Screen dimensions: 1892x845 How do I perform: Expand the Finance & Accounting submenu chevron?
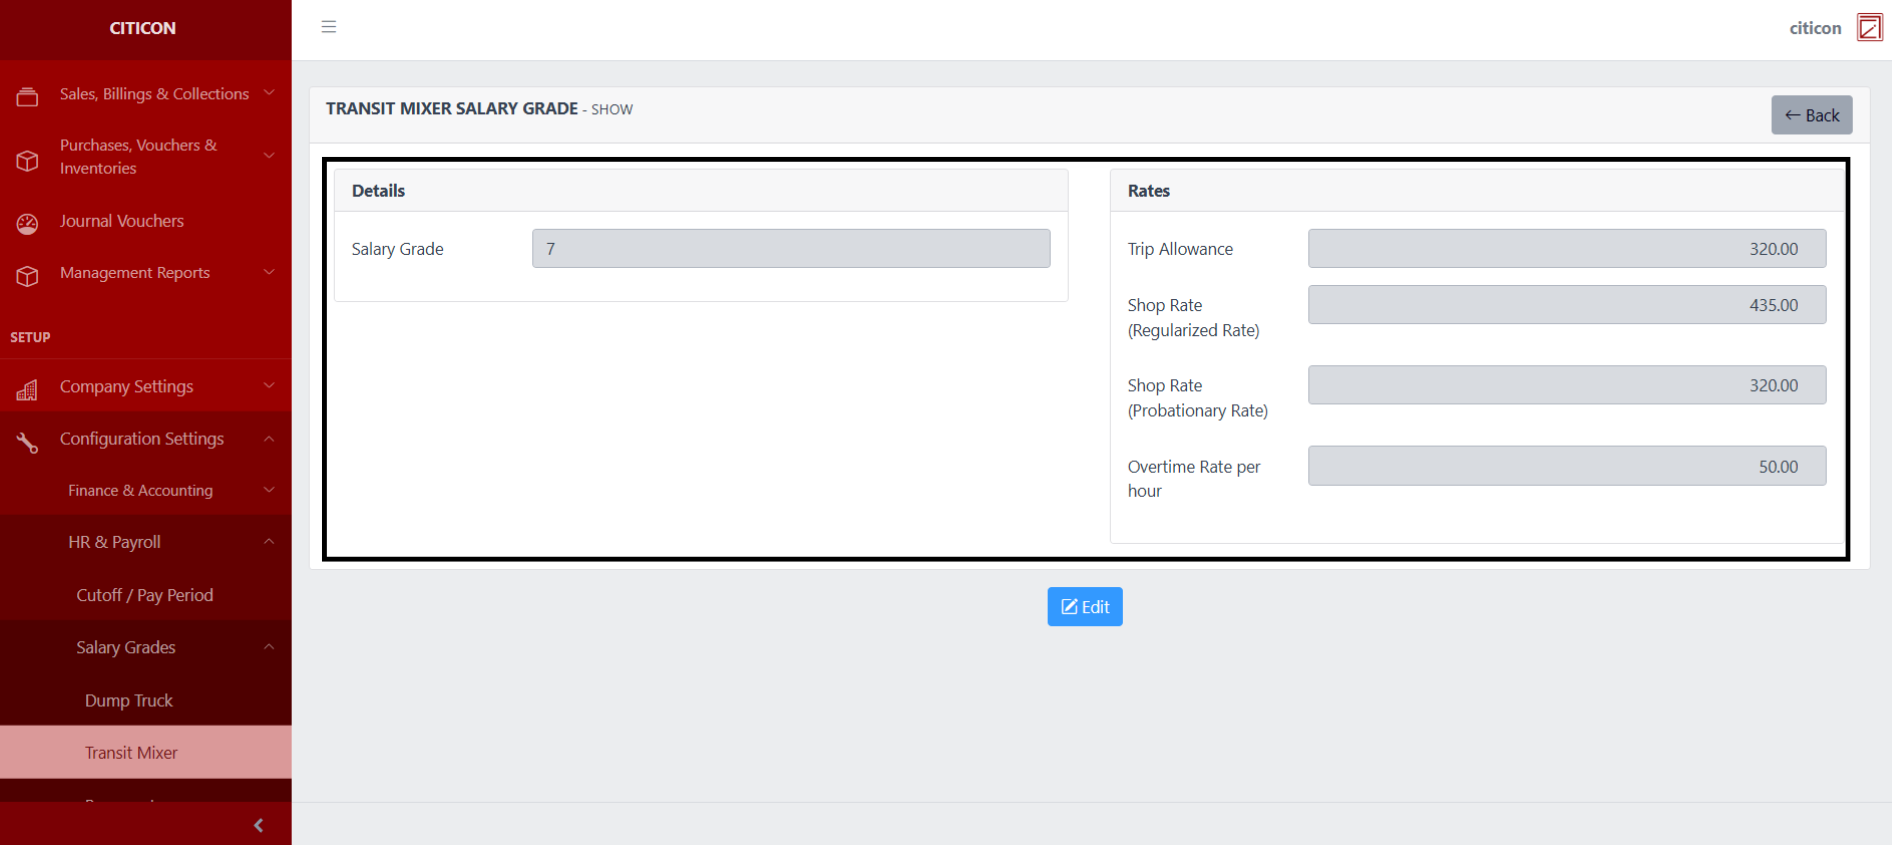coord(269,490)
